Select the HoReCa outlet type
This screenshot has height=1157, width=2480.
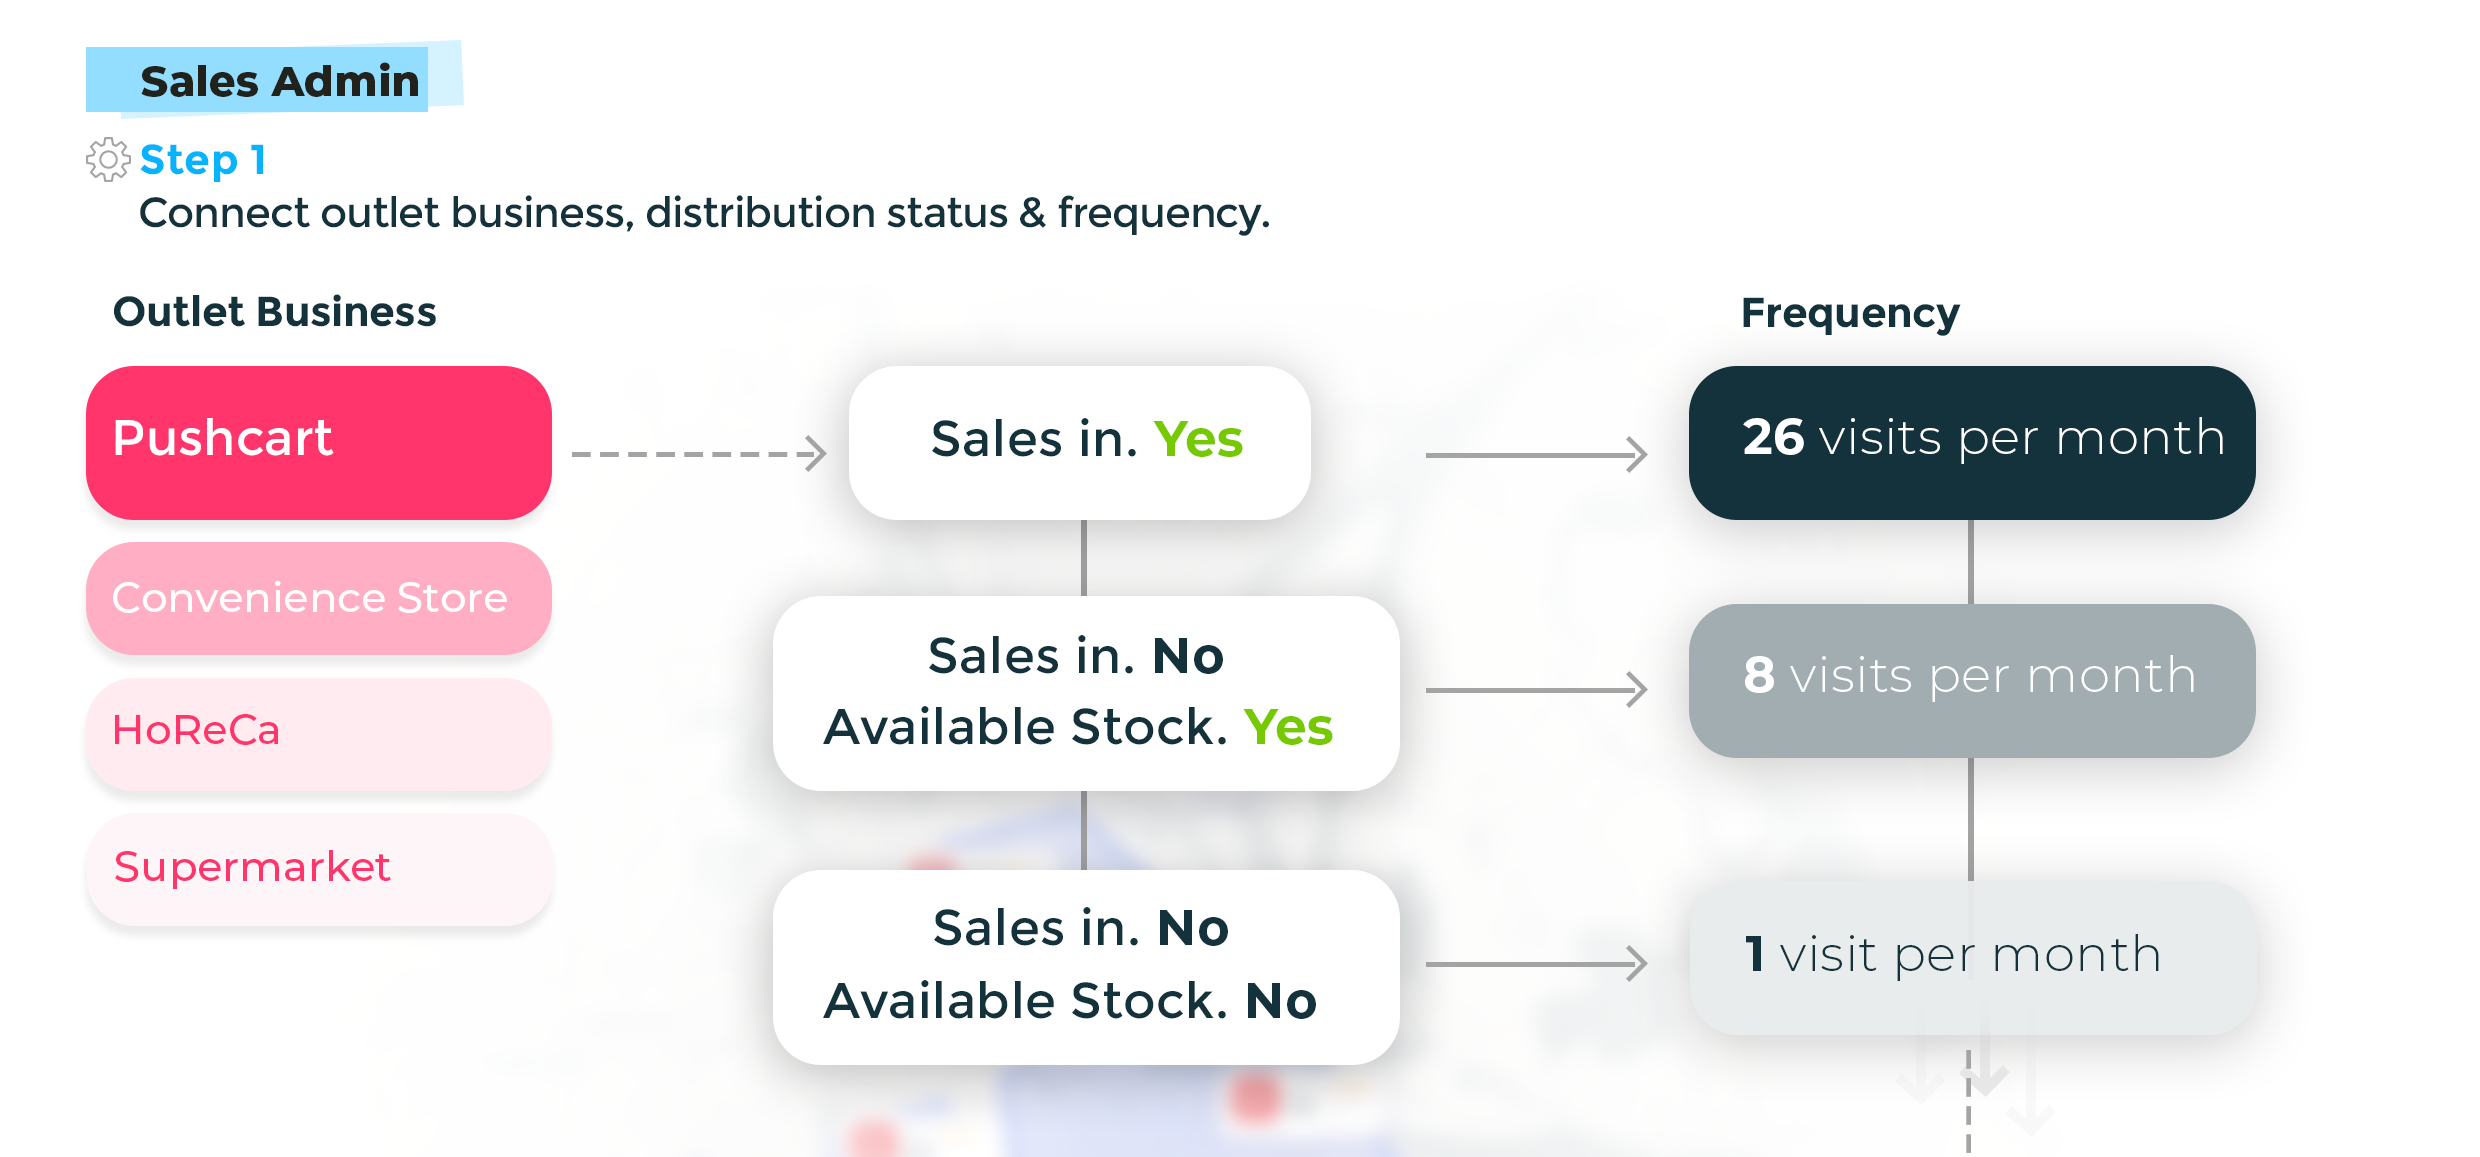(319, 733)
